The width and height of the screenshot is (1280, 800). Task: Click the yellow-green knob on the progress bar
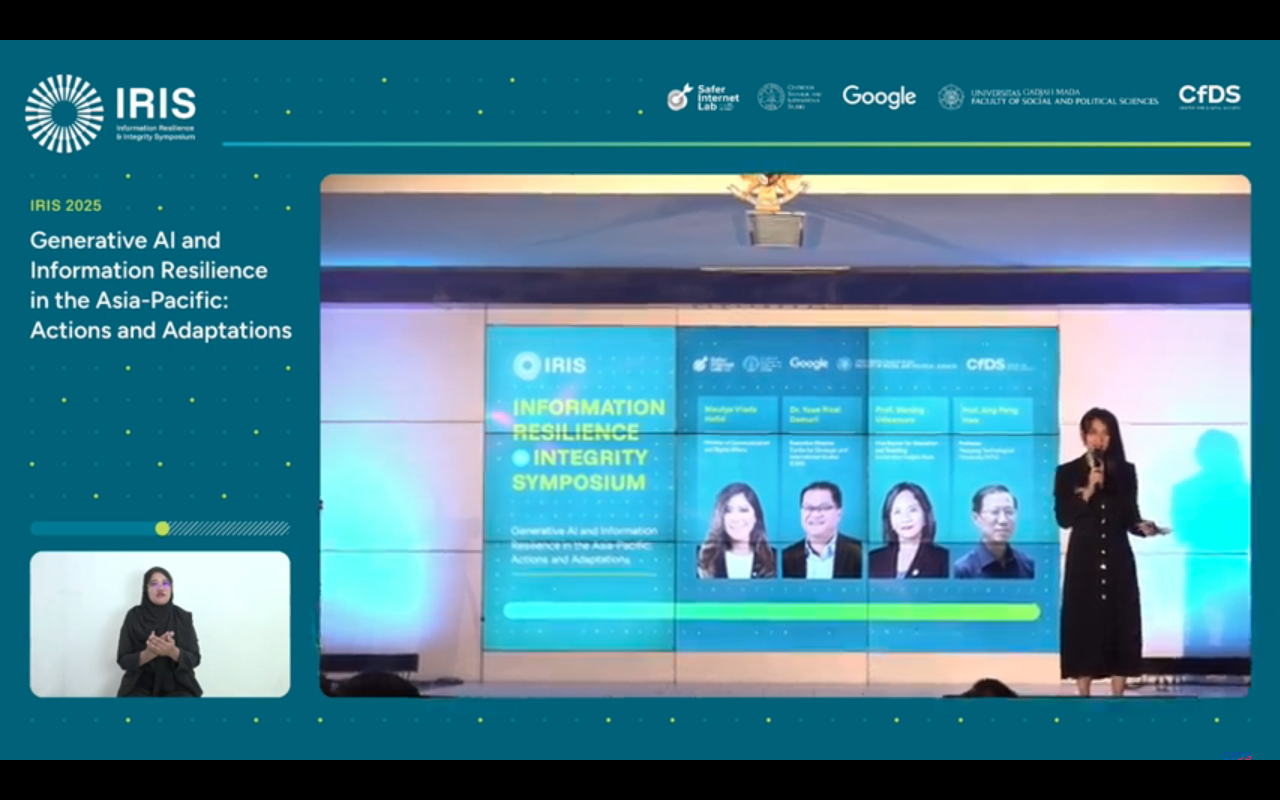[x=162, y=528]
